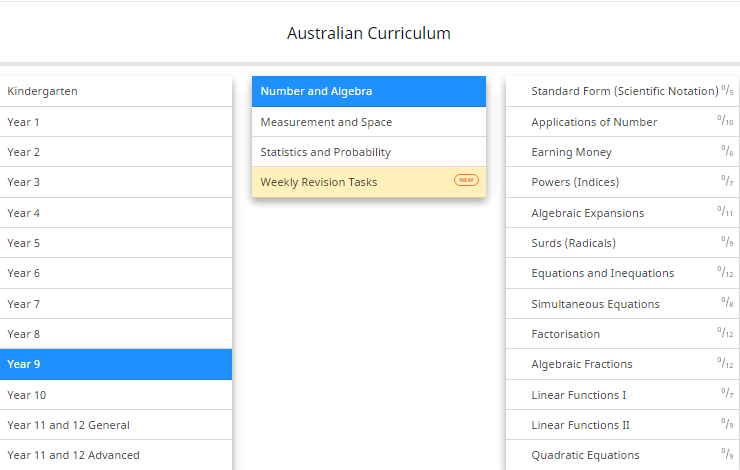The image size is (740, 470).
Task: Choose Year 1 from the list
Action: pyautogui.click(x=115, y=122)
